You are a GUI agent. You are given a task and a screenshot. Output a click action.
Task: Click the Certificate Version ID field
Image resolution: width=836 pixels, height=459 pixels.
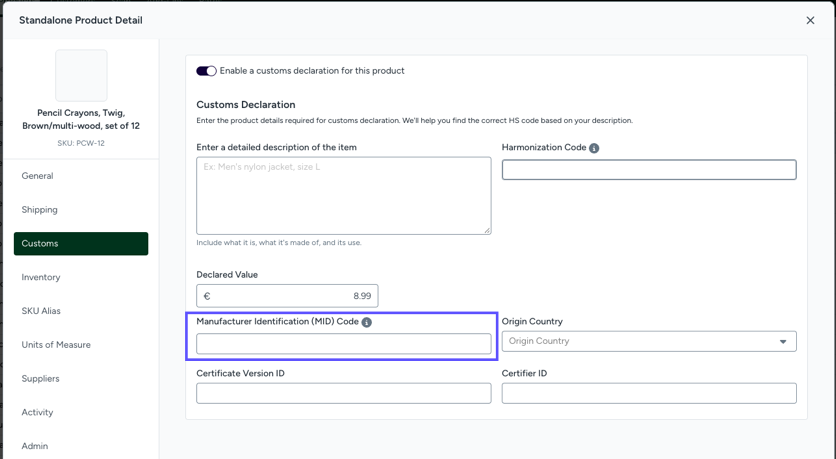click(x=343, y=393)
